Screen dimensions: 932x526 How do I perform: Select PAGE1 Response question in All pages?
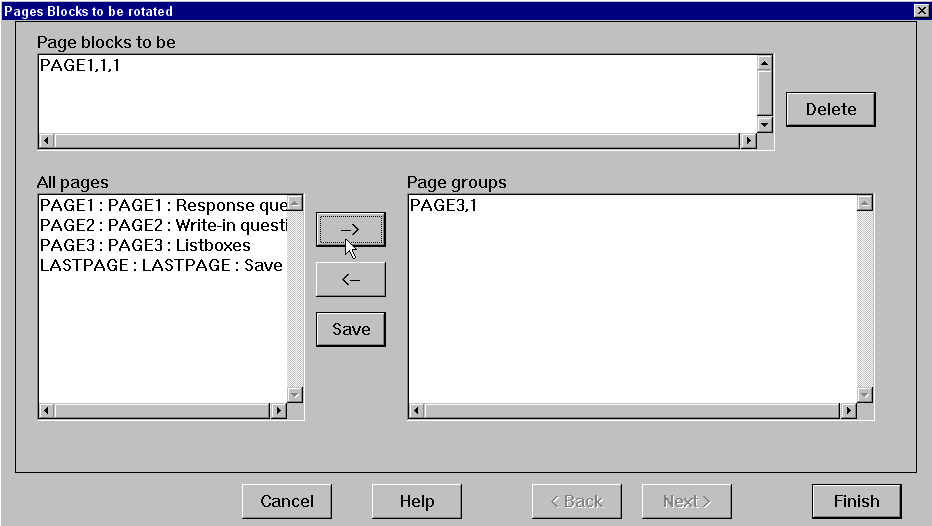[x=163, y=206]
